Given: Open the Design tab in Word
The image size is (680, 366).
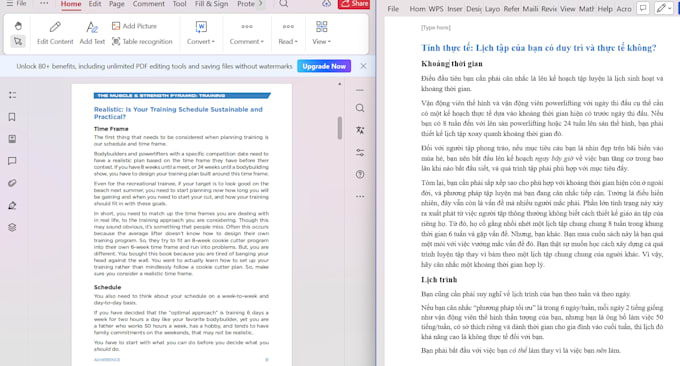Looking at the screenshot, I should click(474, 9).
